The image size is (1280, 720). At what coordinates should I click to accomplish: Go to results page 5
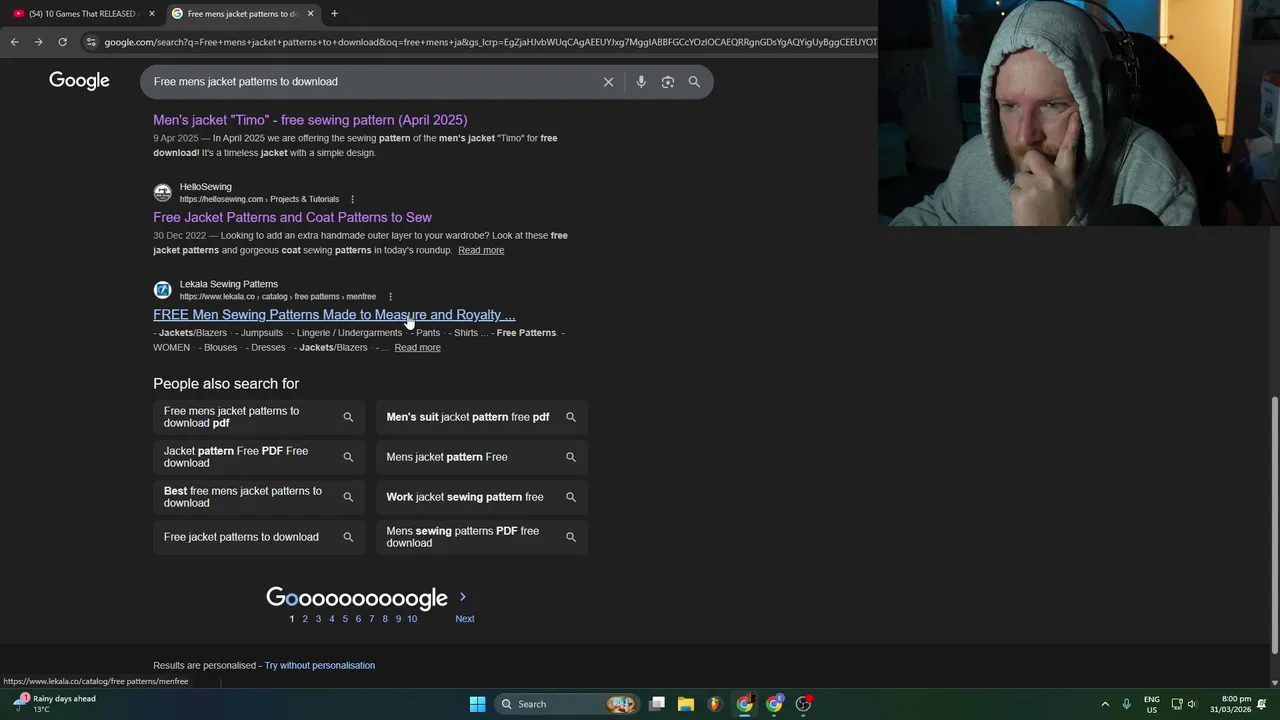click(x=345, y=619)
